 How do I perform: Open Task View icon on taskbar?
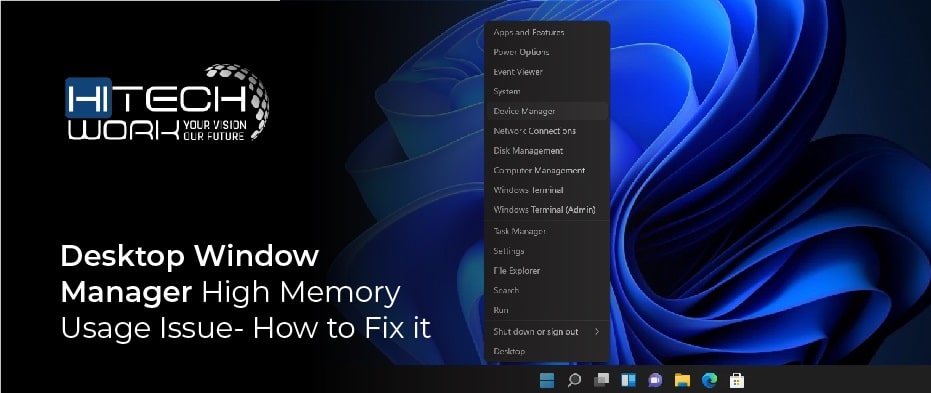(x=601, y=380)
